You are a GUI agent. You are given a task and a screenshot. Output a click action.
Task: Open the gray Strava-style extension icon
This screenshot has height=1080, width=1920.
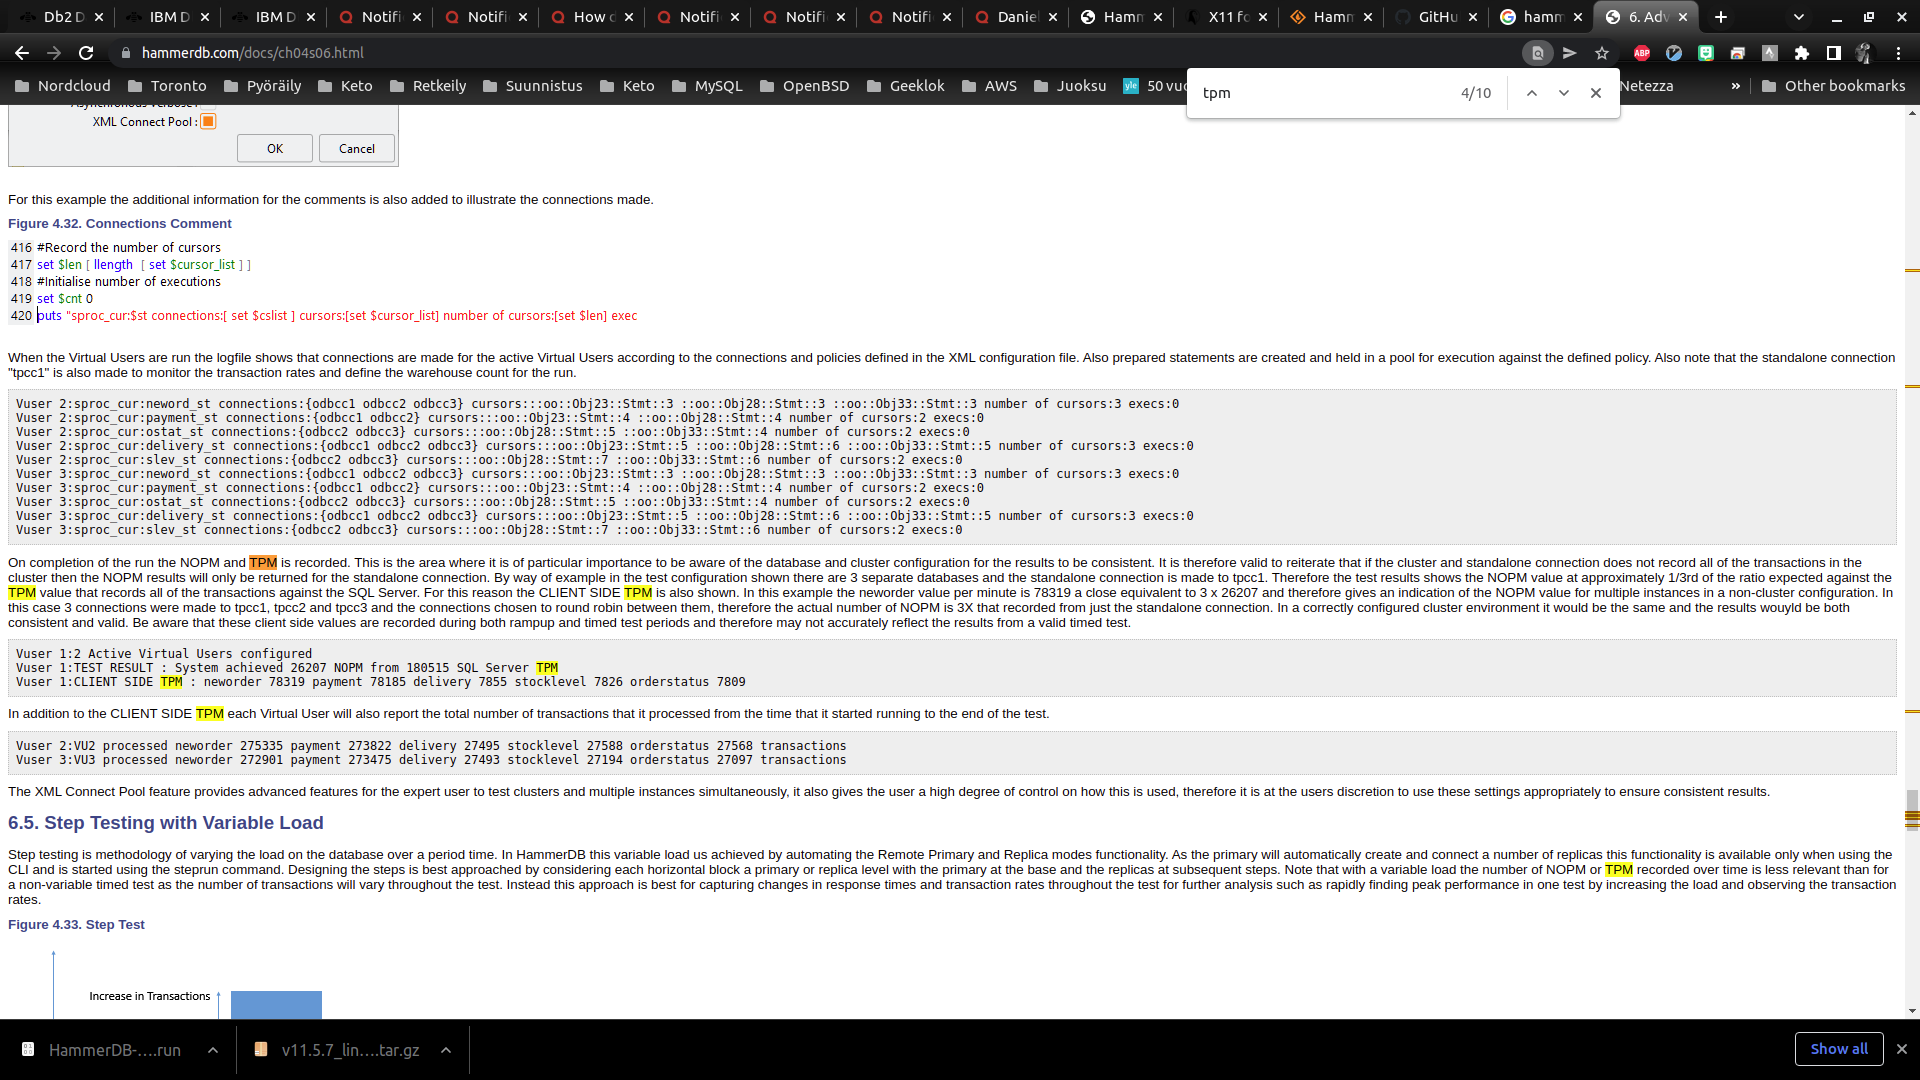(x=1770, y=53)
